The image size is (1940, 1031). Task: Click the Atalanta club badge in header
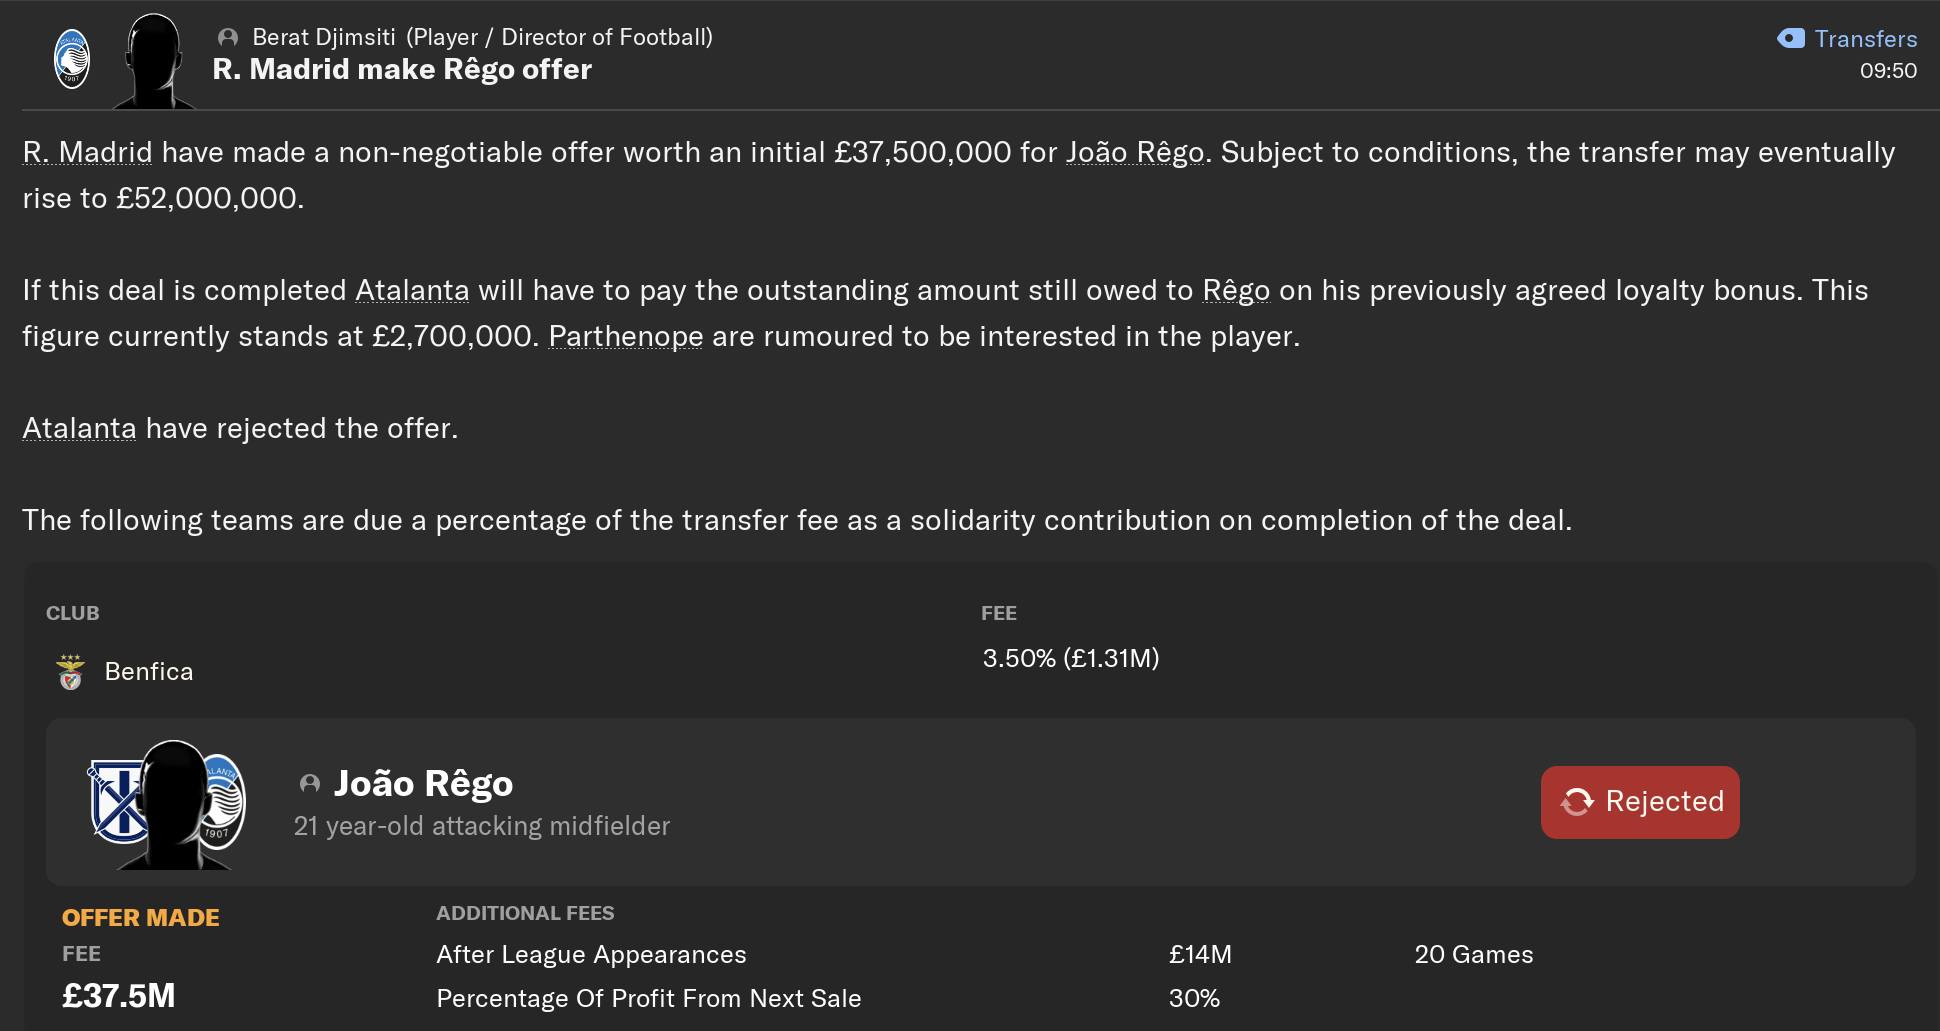pyautogui.click(x=72, y=59)
